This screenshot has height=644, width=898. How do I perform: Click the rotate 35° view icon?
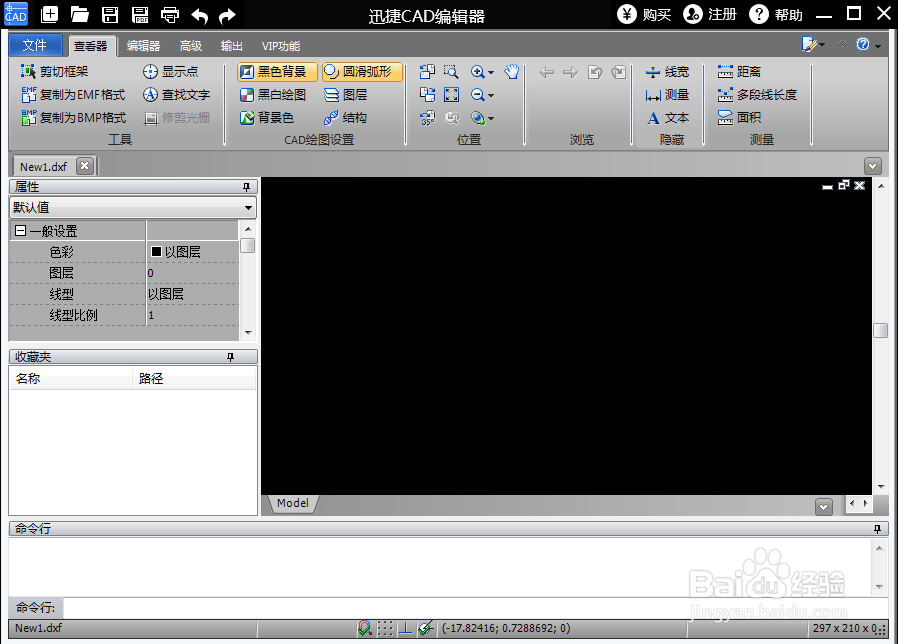427,117
